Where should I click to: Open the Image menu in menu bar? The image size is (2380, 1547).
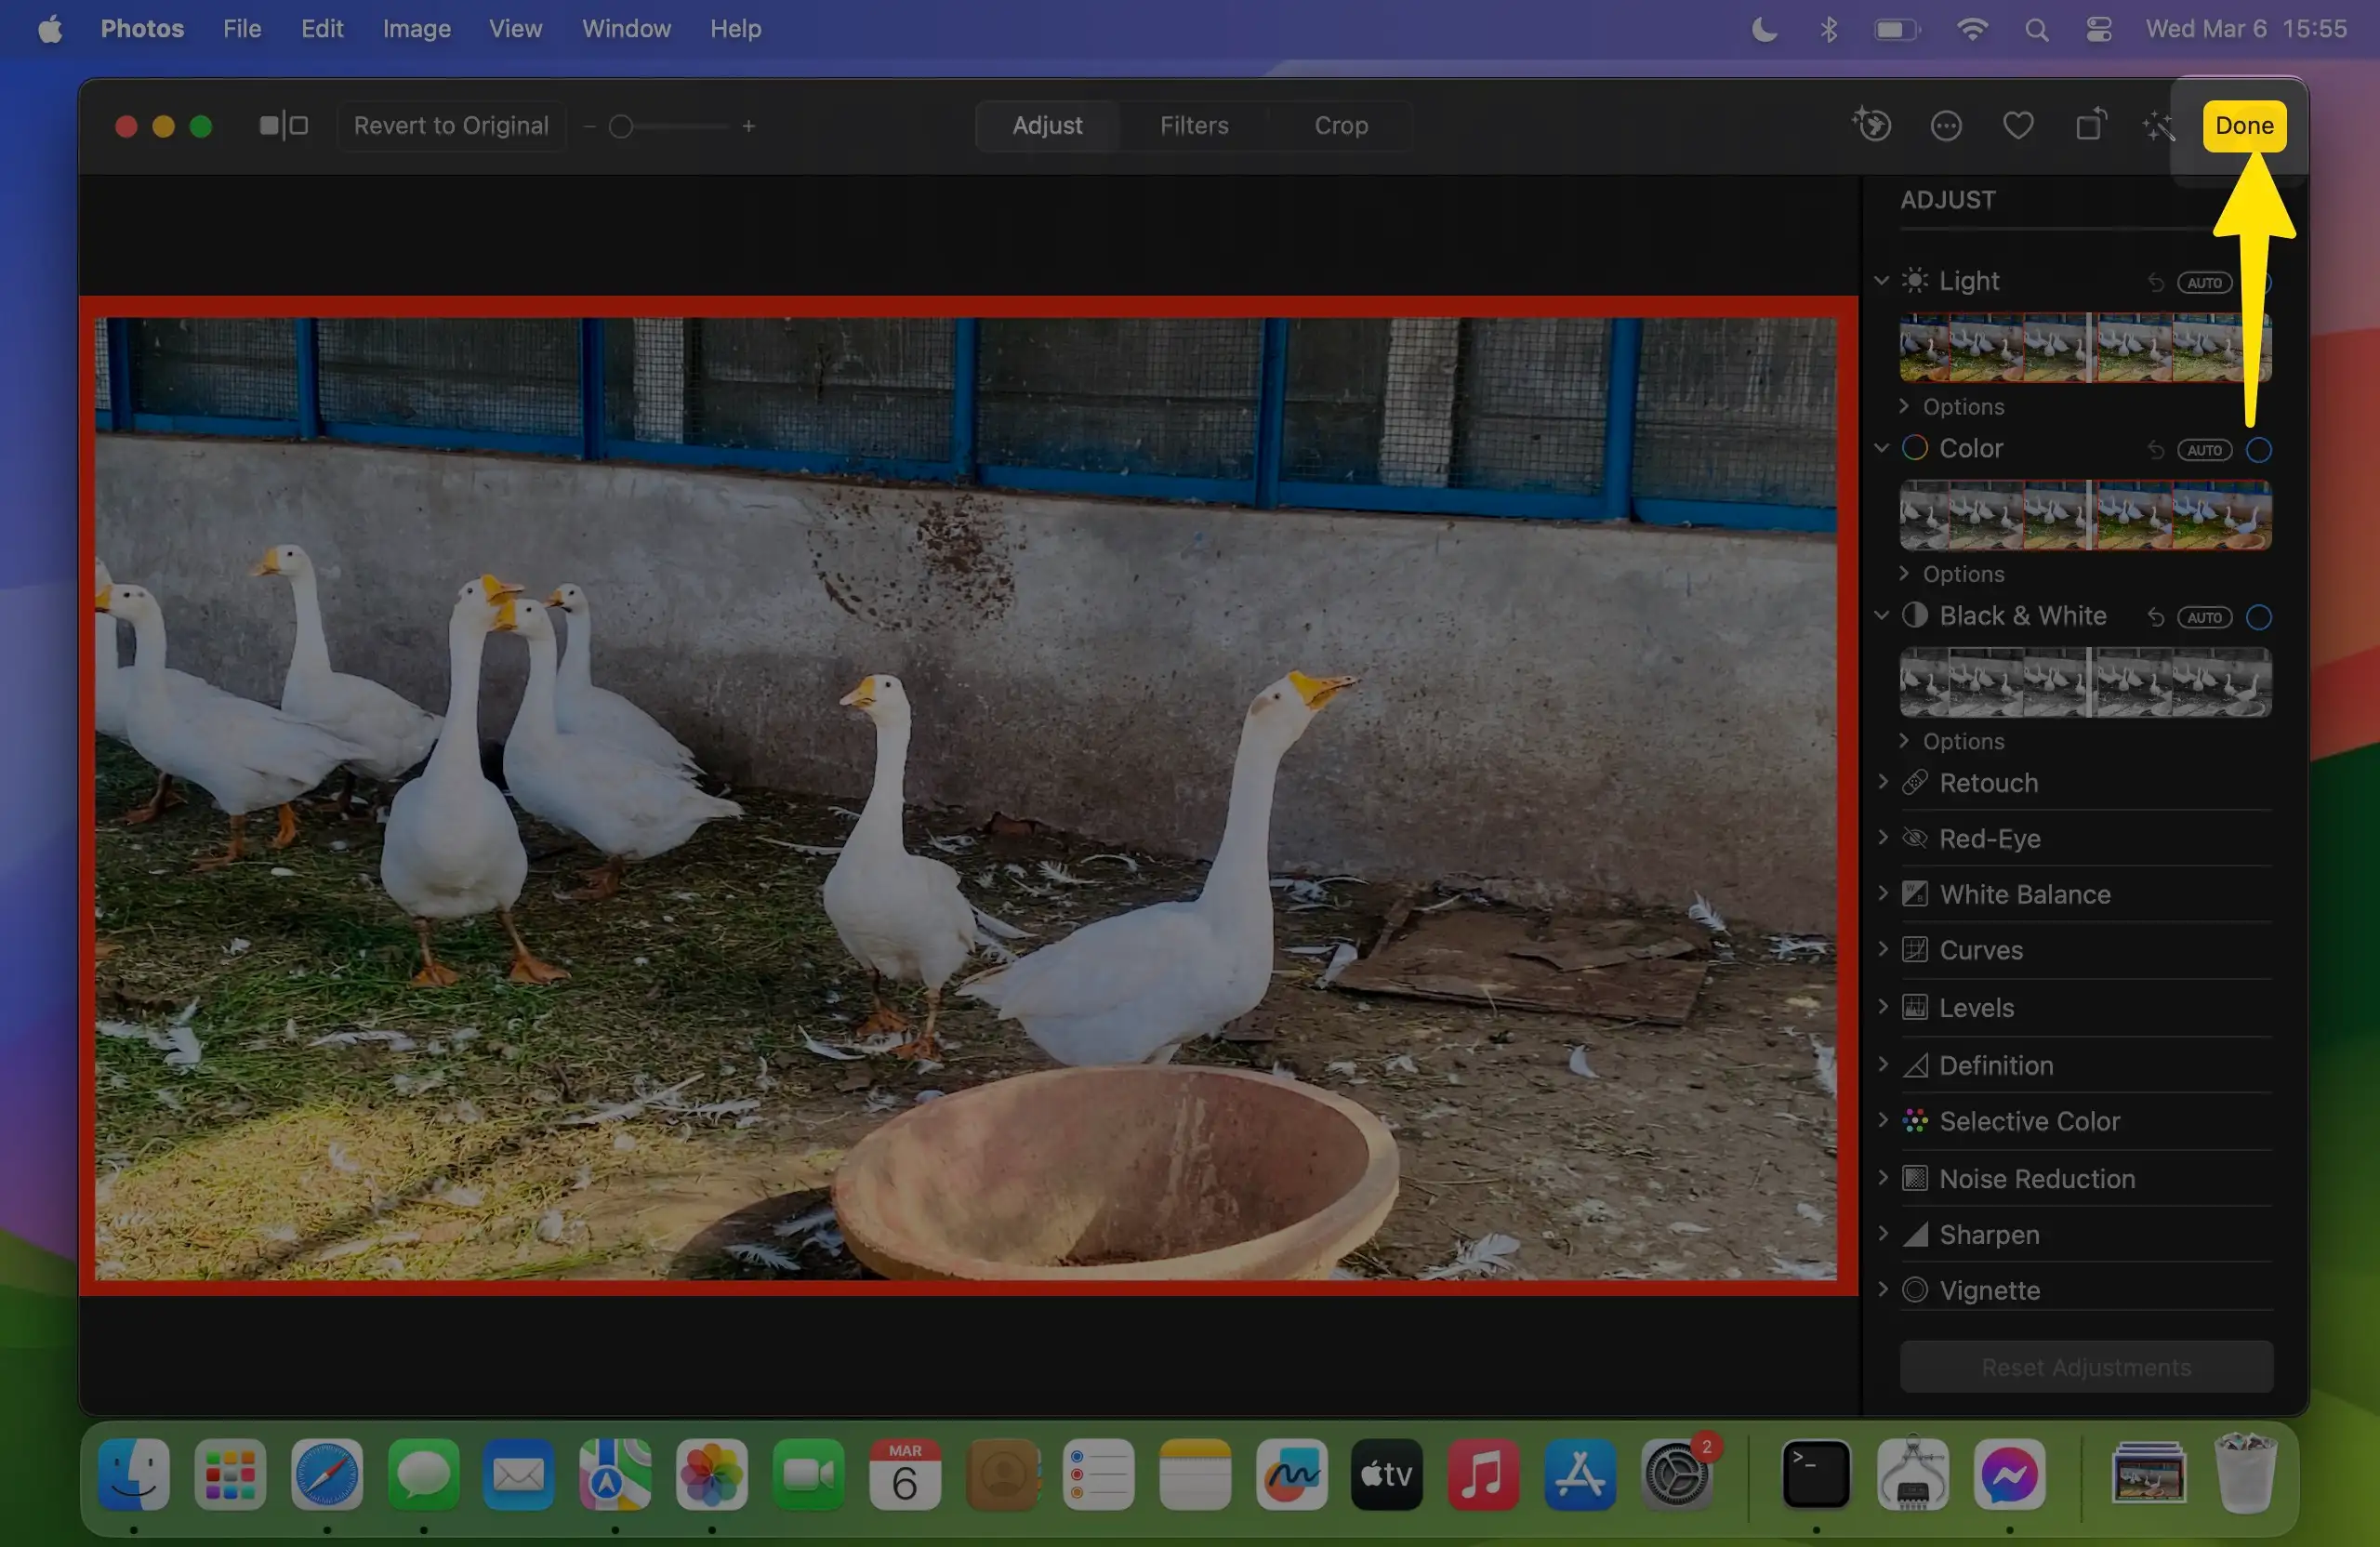point(416,29)
